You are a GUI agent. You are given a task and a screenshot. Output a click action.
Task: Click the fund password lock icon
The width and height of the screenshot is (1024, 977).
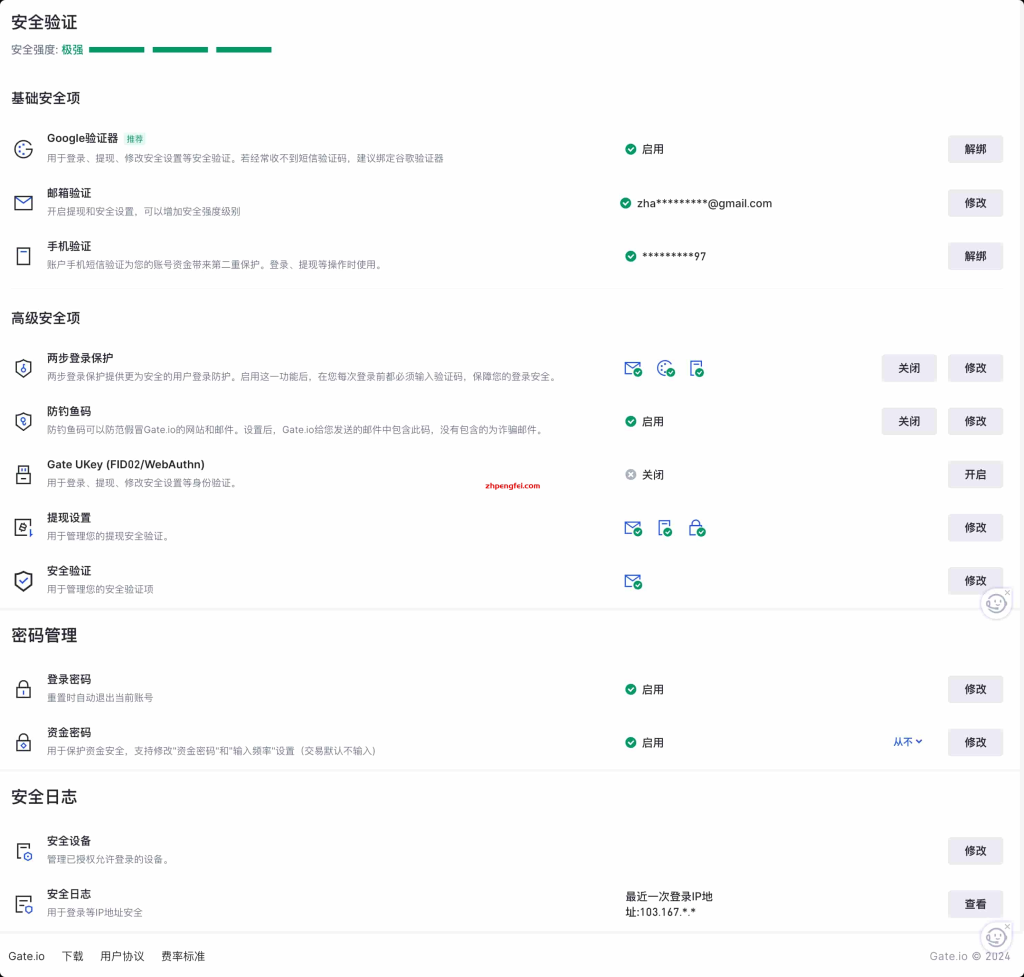point(24,743)
